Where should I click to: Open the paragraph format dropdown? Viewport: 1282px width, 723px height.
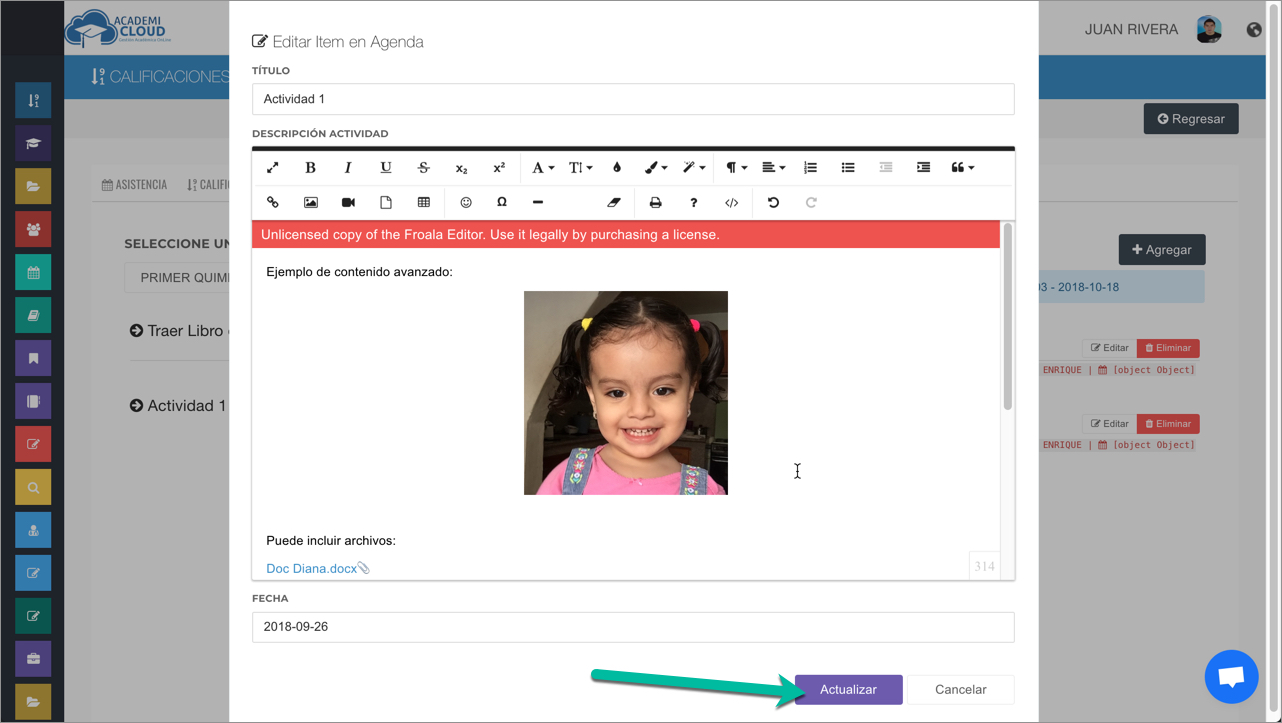737,168
